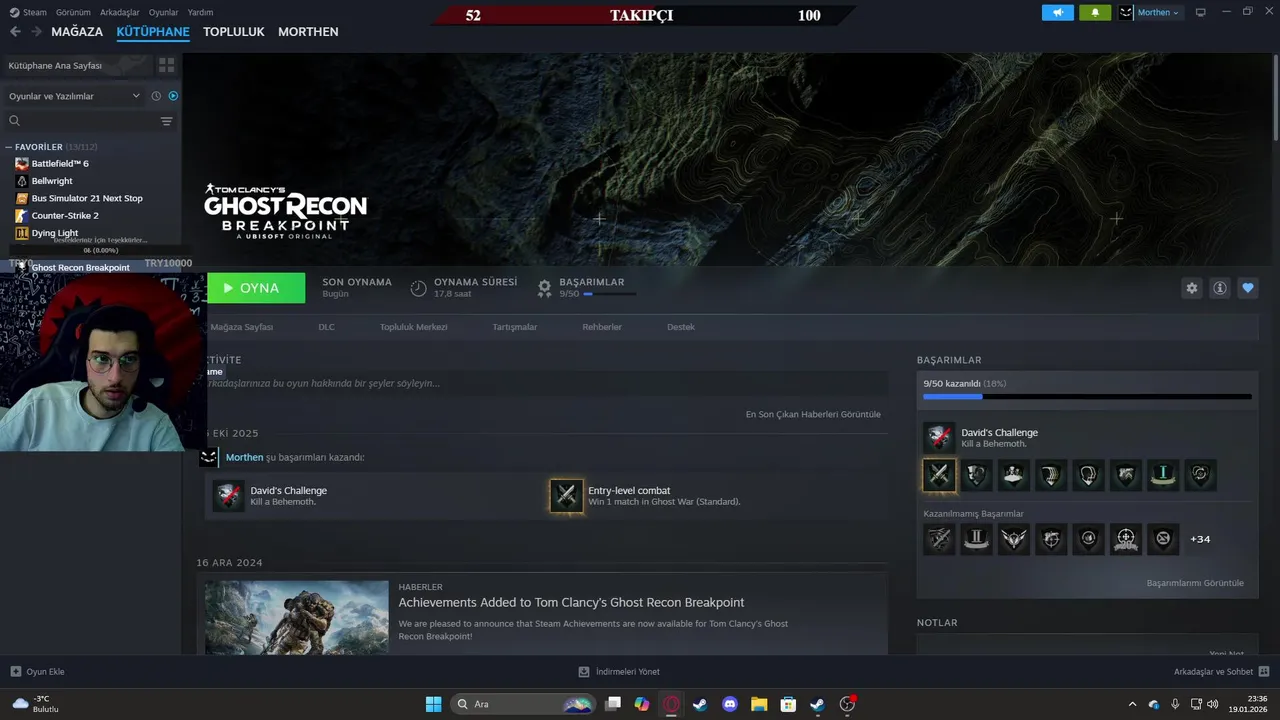Switch to the TOPLULUK tab

tap(234, 32)
